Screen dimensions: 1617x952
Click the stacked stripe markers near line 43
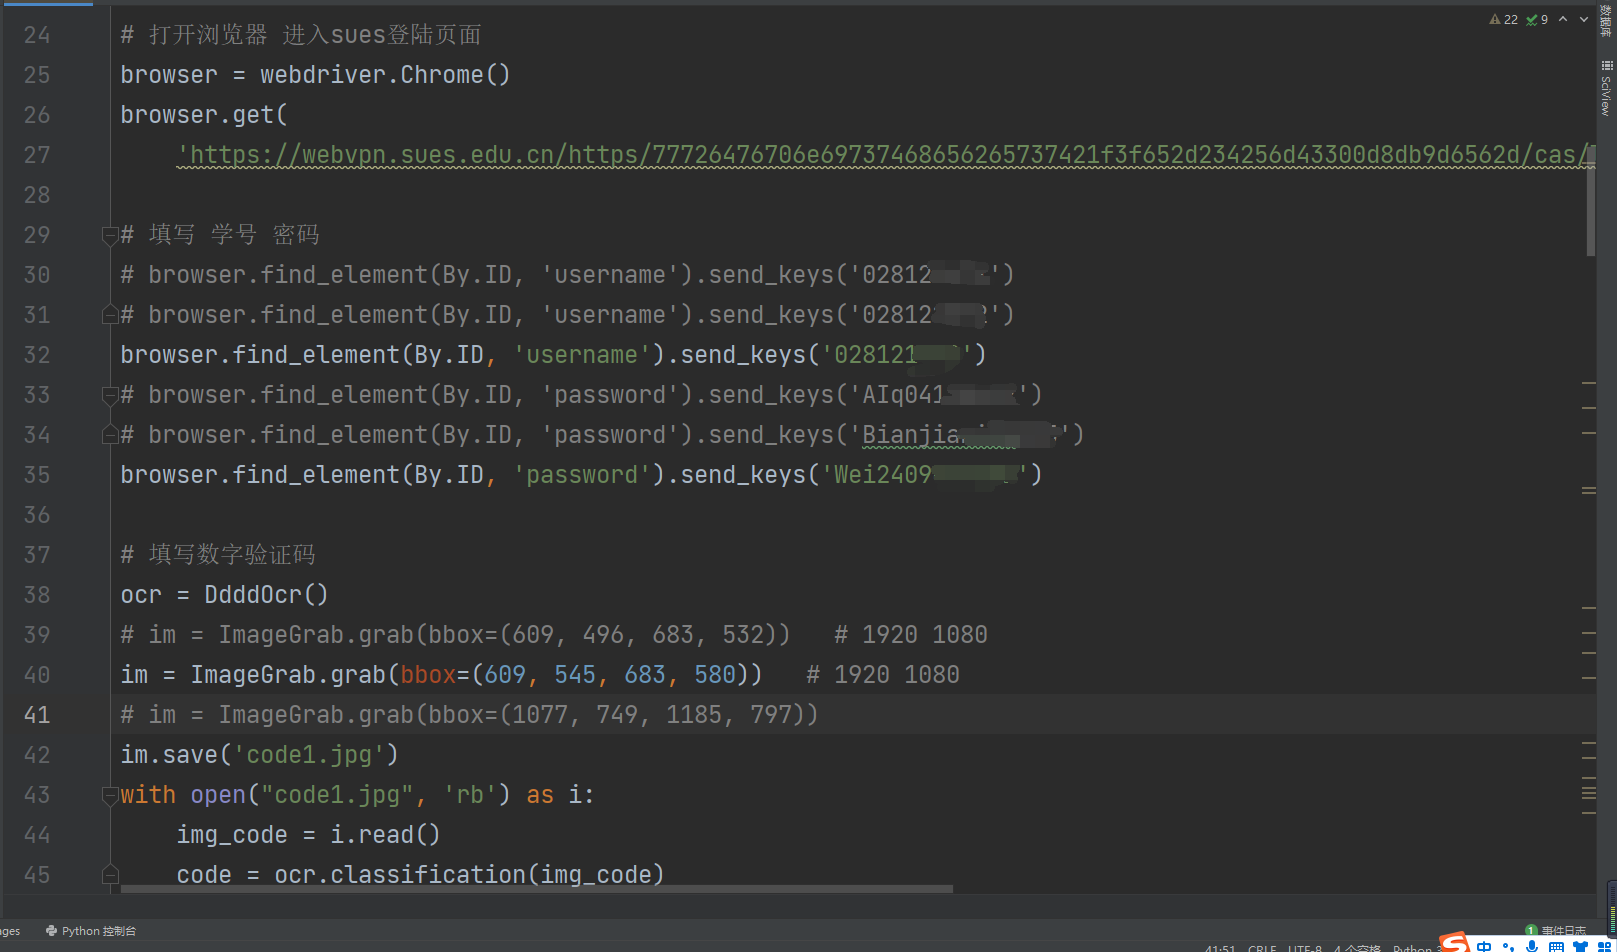[1589, 792]
